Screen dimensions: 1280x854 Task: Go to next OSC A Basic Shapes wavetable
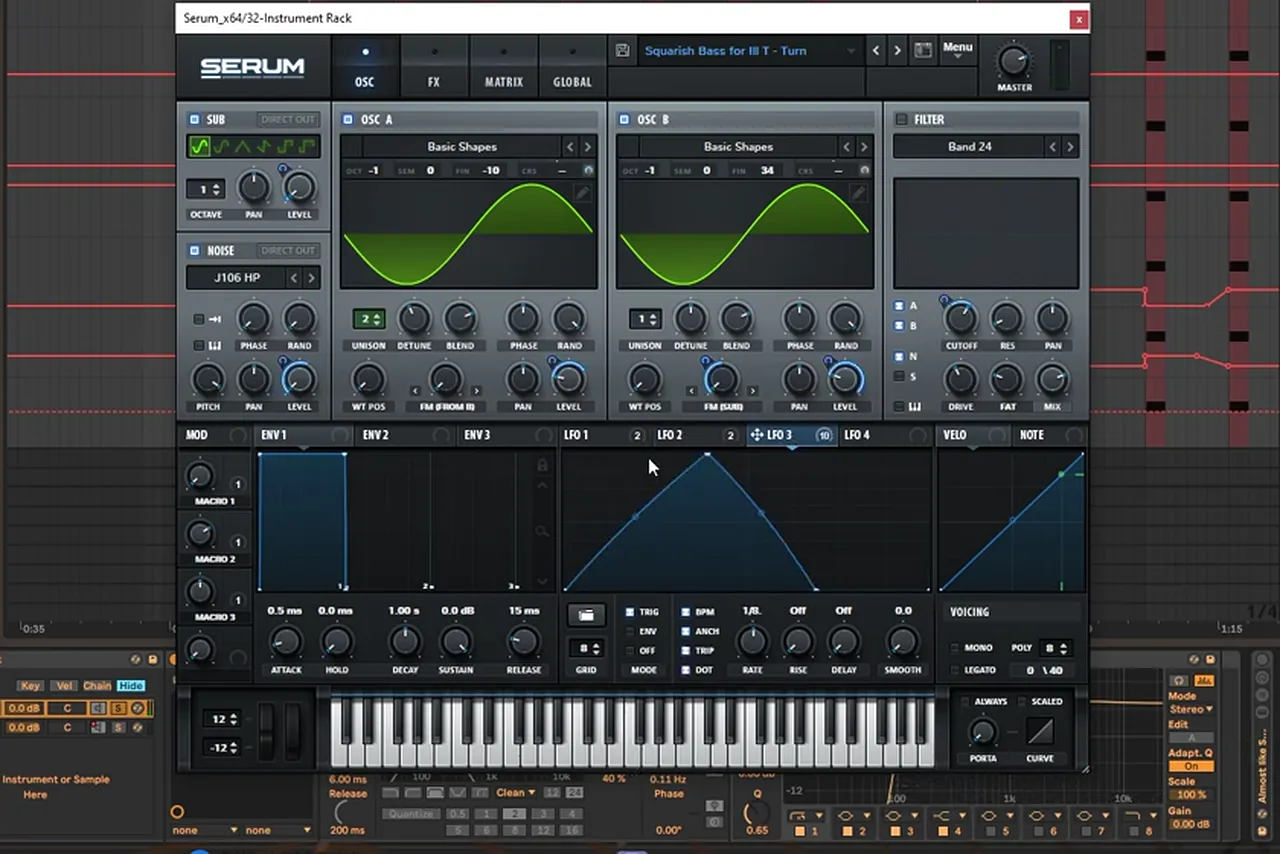click(588, 147)
